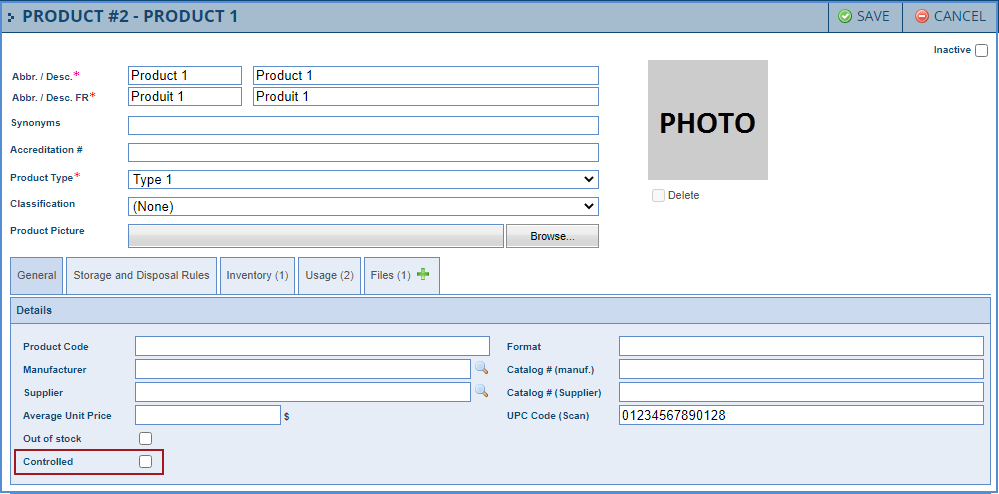999x494 pixels.
Task: Click the Cancel button
Action: click(x=949, y=16)
